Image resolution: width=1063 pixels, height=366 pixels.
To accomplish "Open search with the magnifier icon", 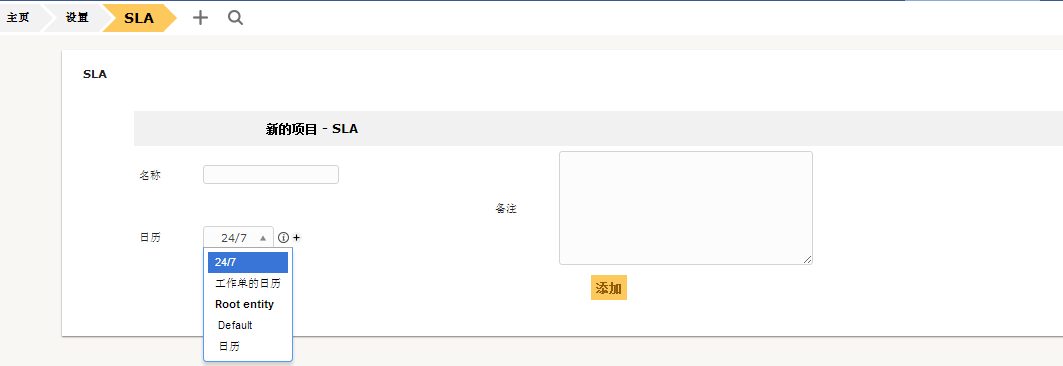I will (235, 18).
